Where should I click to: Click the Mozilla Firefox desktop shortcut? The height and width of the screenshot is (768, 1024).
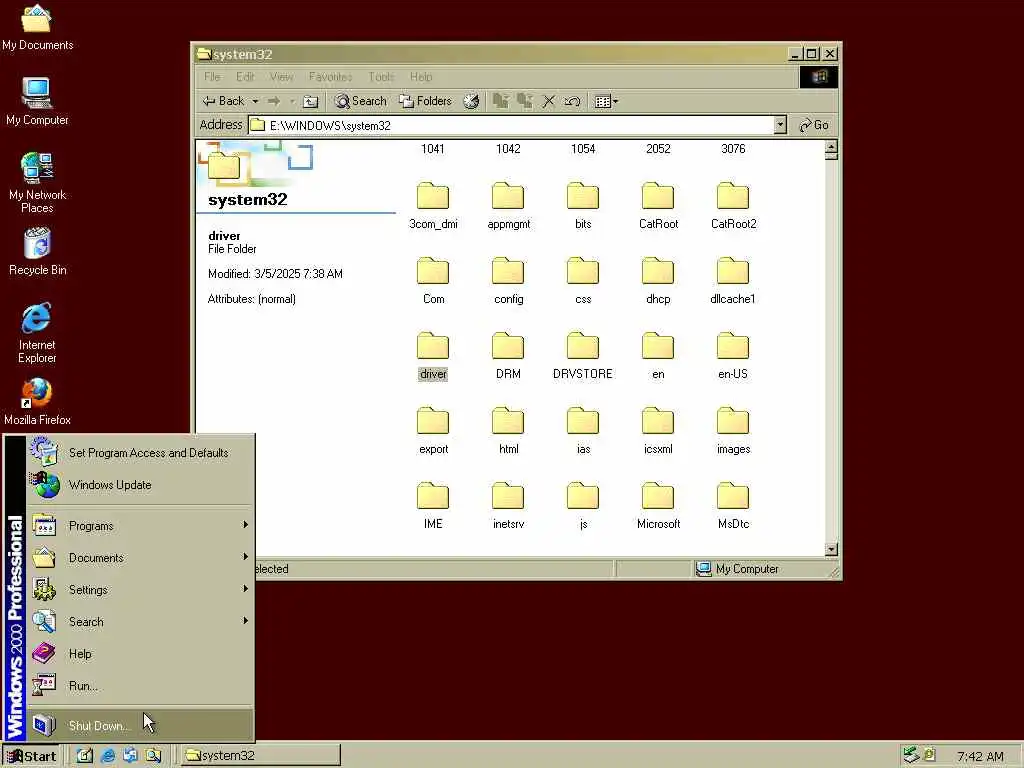coord(37,402)
